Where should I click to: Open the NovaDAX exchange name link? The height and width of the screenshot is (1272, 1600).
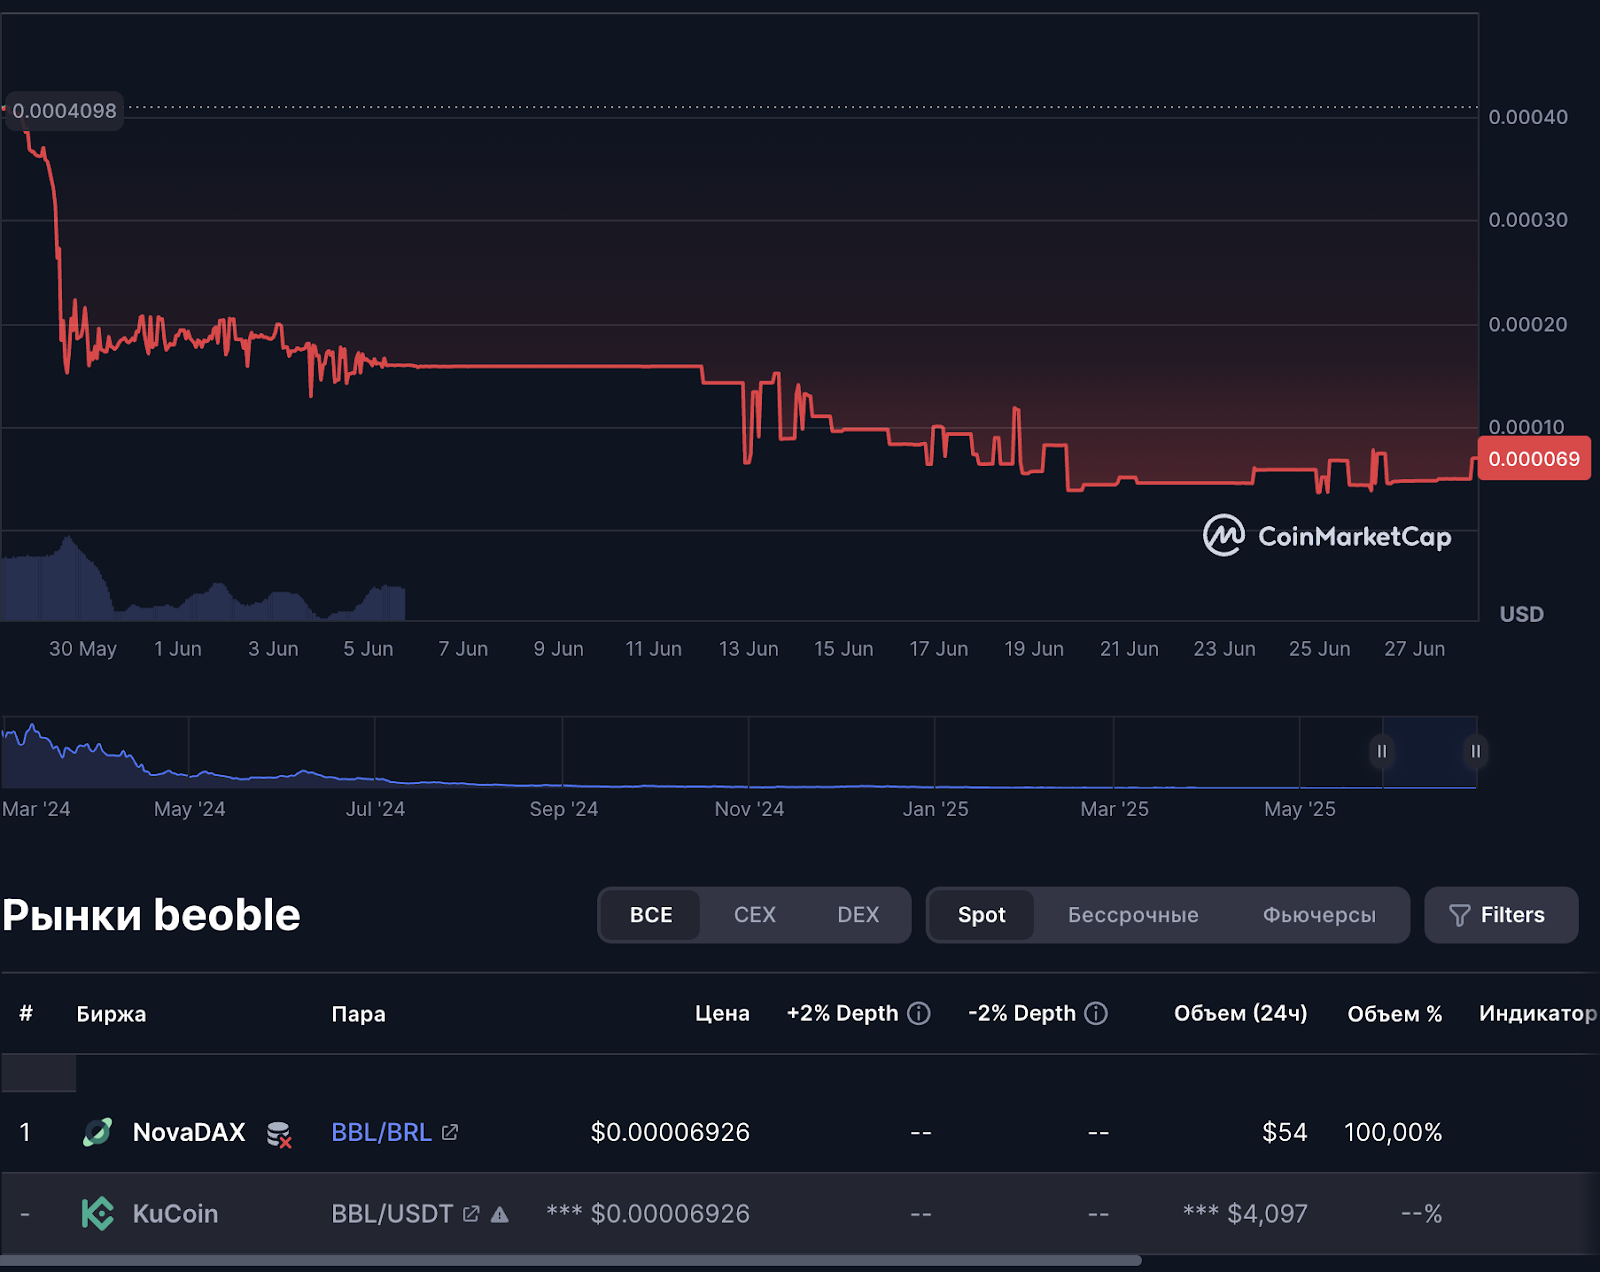tap(189, 1132)
